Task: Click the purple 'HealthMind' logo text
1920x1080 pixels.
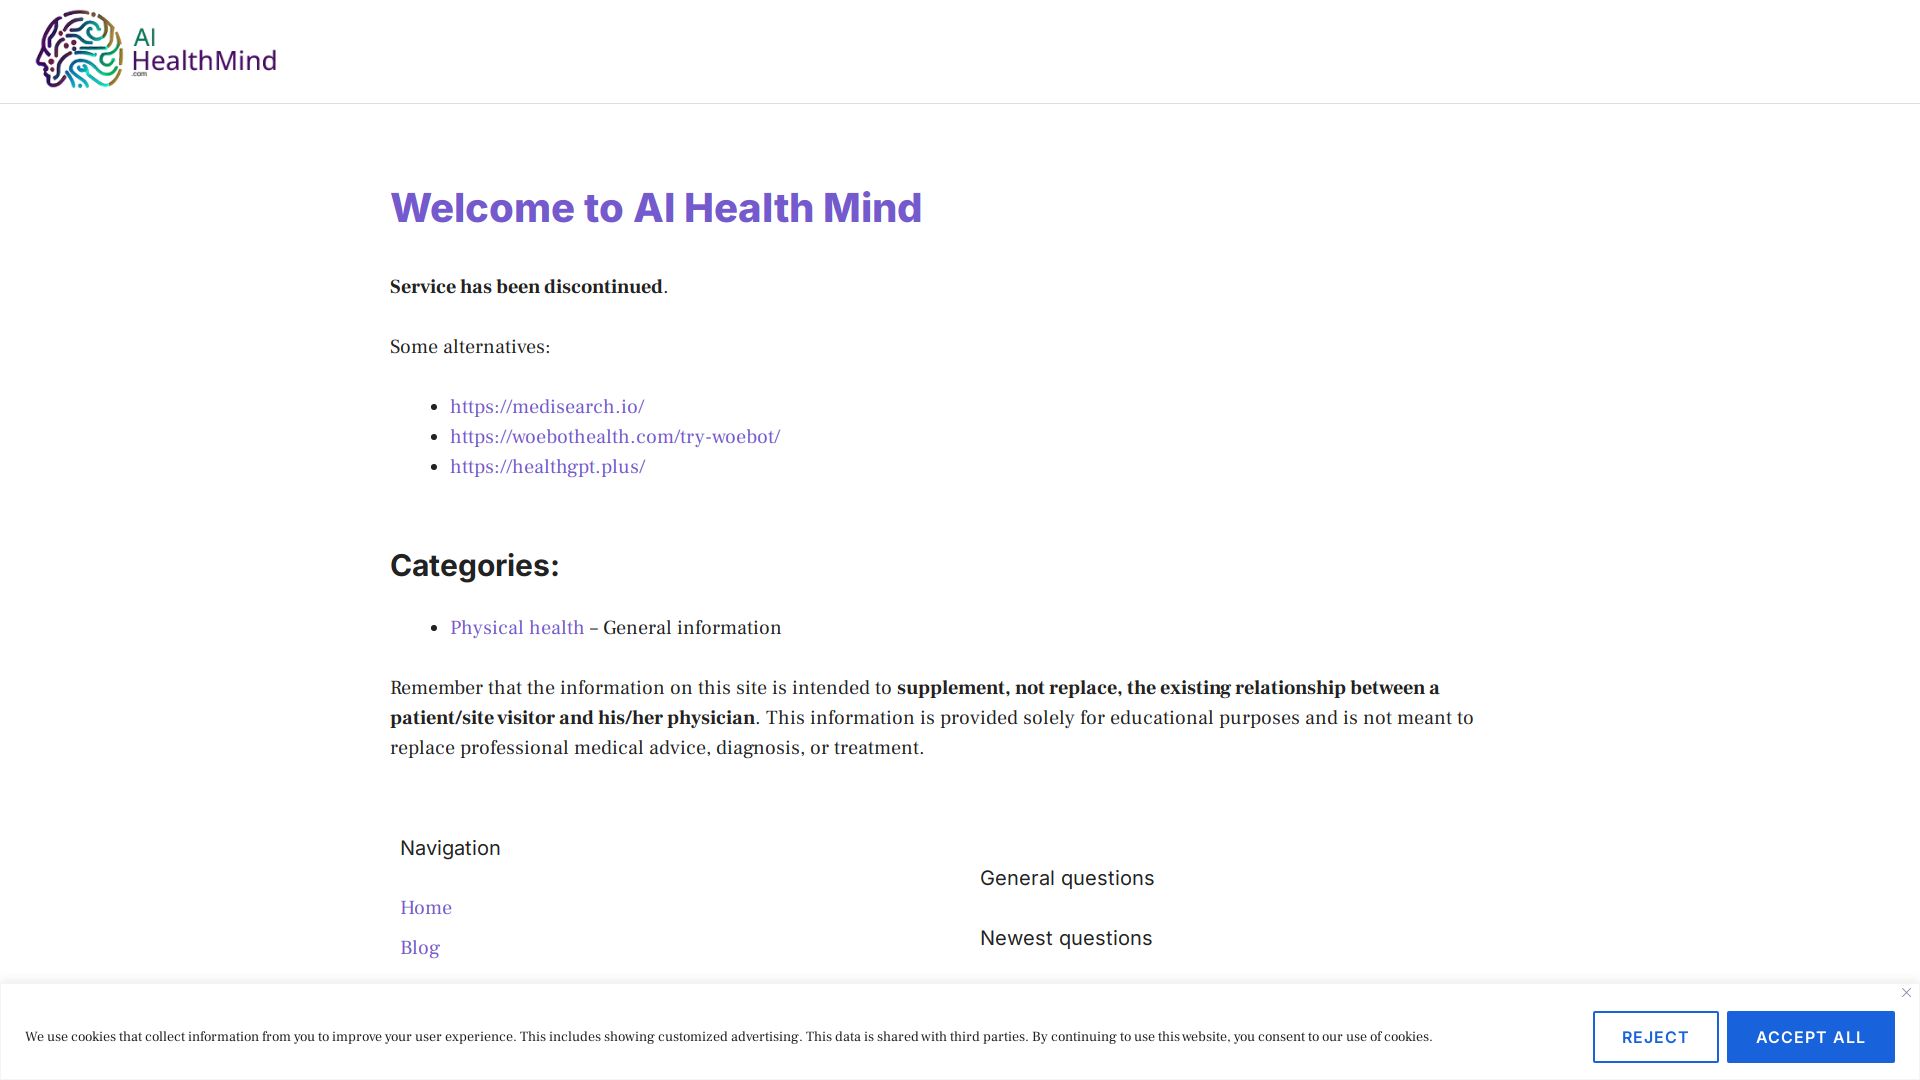Action: click(205, 62)
